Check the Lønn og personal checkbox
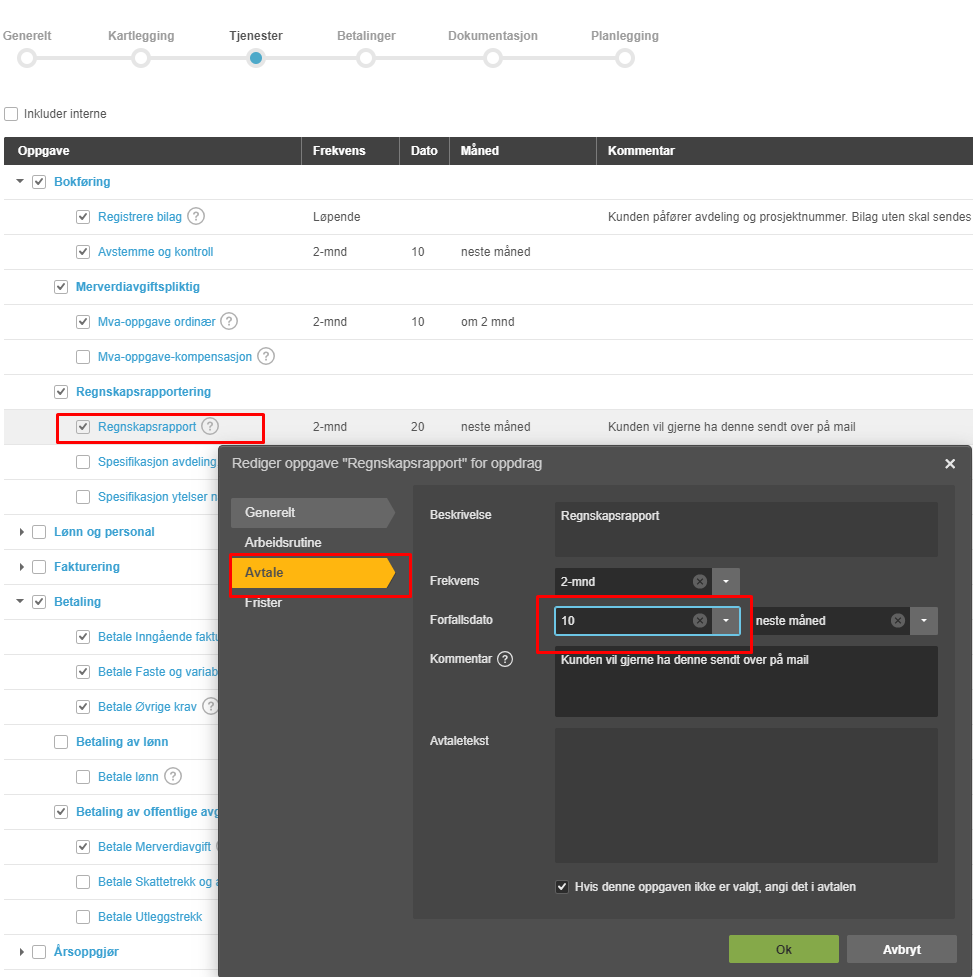This screenshot has width=973, height=977. click(x=39, y=531)
